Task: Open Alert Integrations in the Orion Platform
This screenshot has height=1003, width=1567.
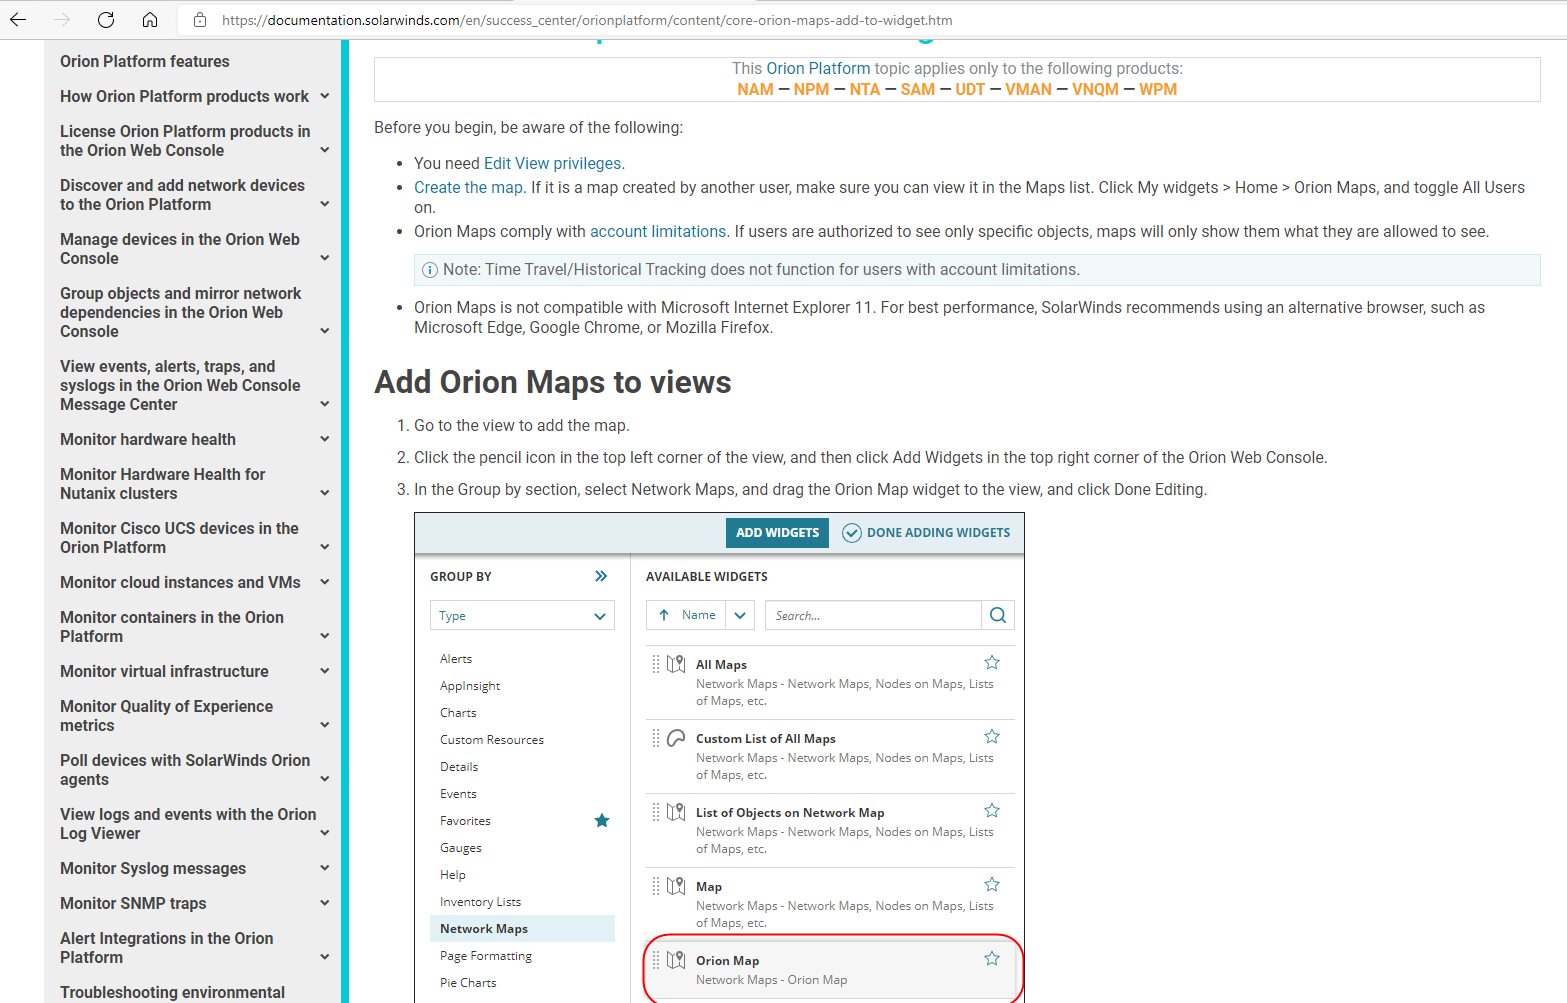Action: (x=166, y=948)
